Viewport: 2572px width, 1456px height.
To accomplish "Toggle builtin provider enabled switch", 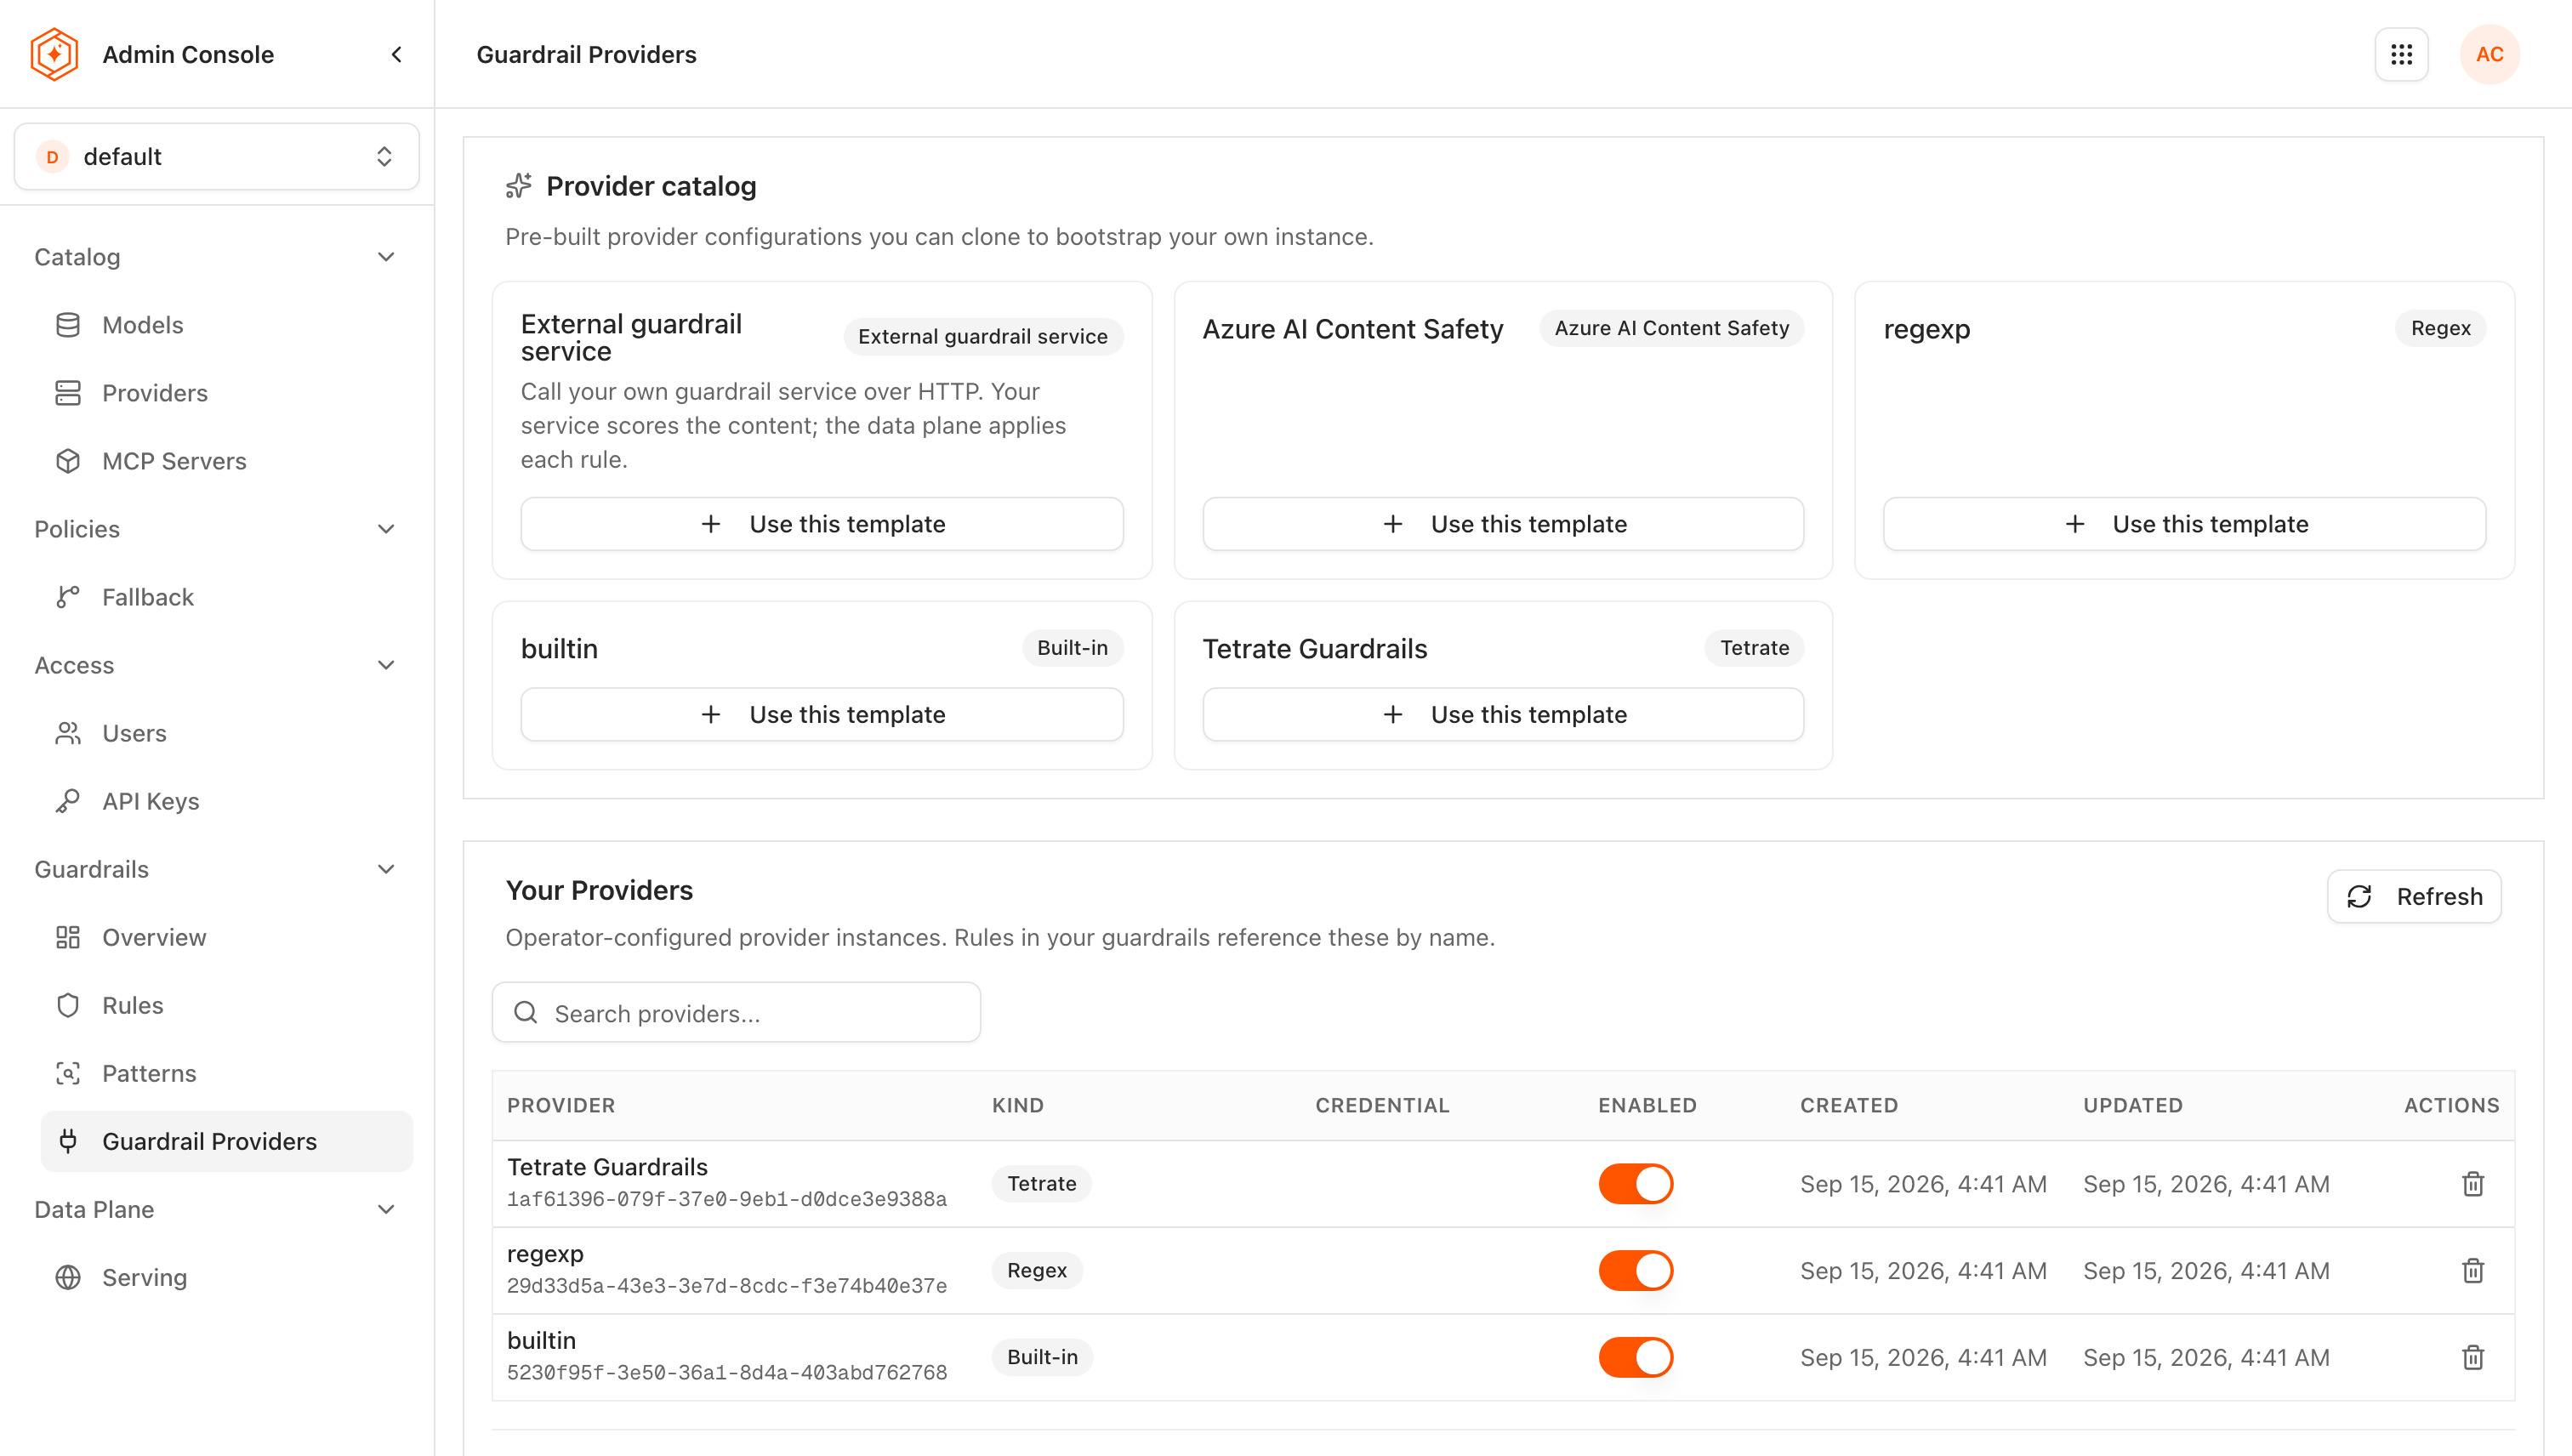I will coord(1635,1357).
